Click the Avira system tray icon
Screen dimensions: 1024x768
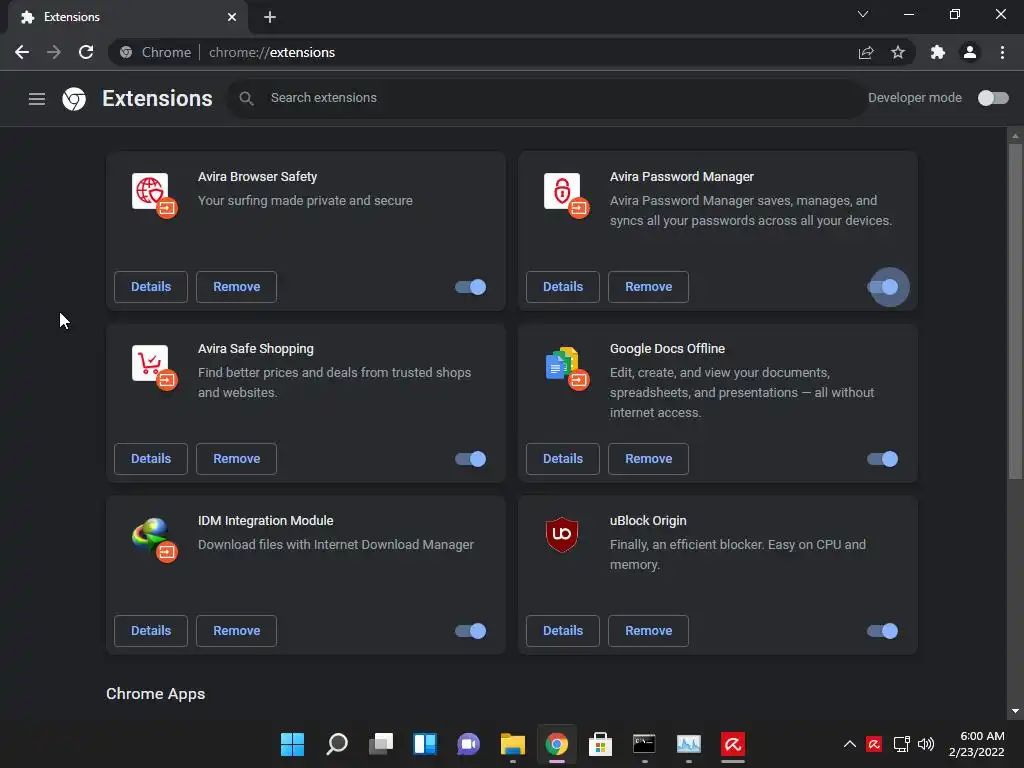[x=874, y=744]
